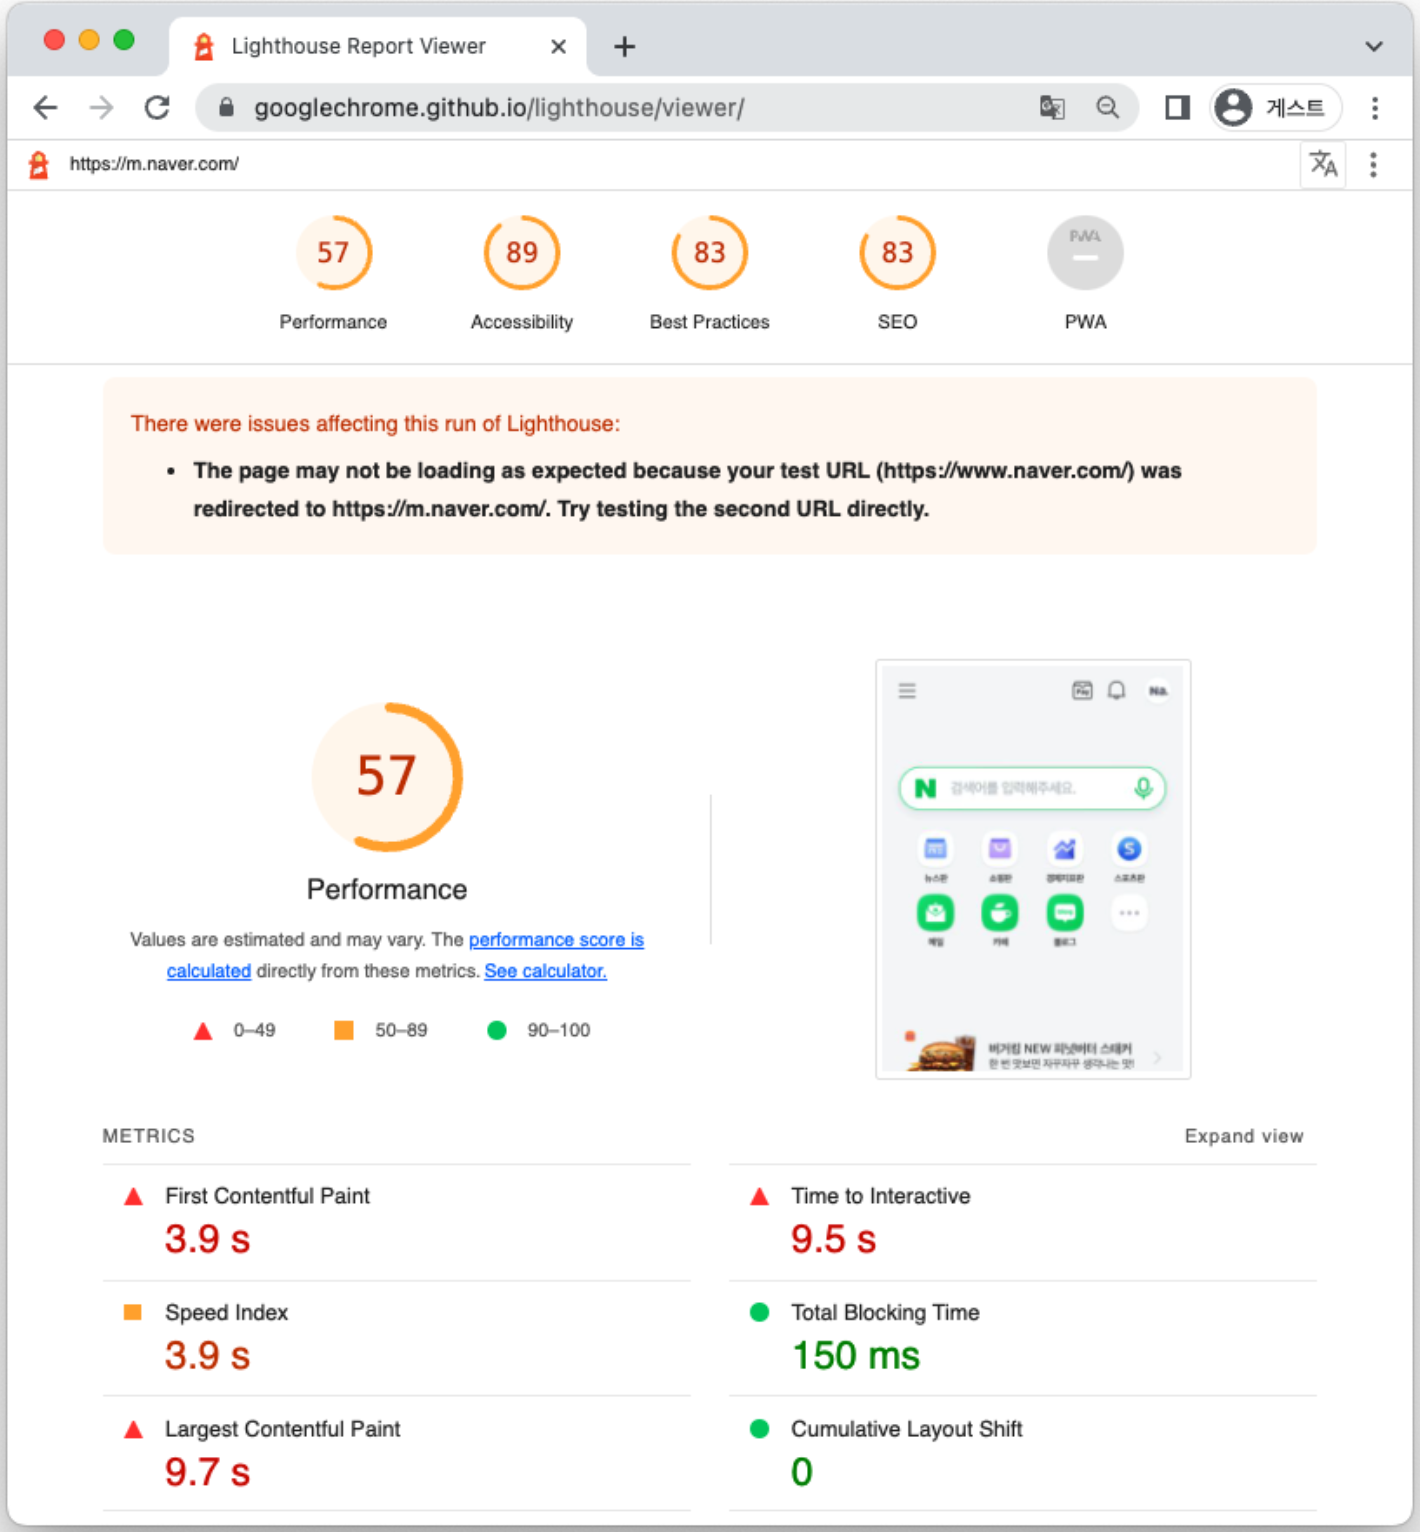Click the 9.5 s Time to Interactive value

[x=834, y=1240]
